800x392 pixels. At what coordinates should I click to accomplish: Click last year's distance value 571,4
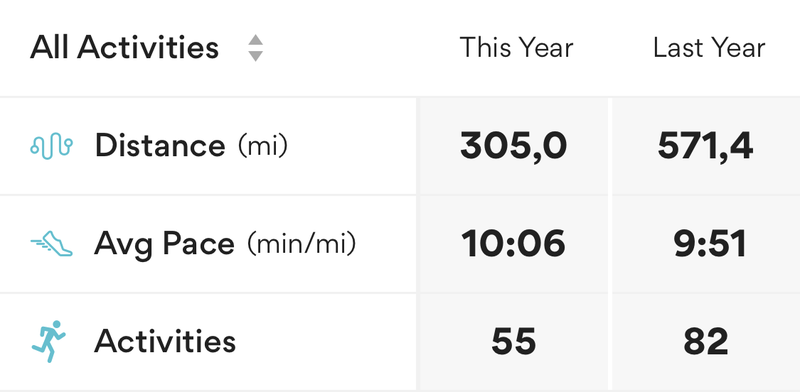[705, 146]
